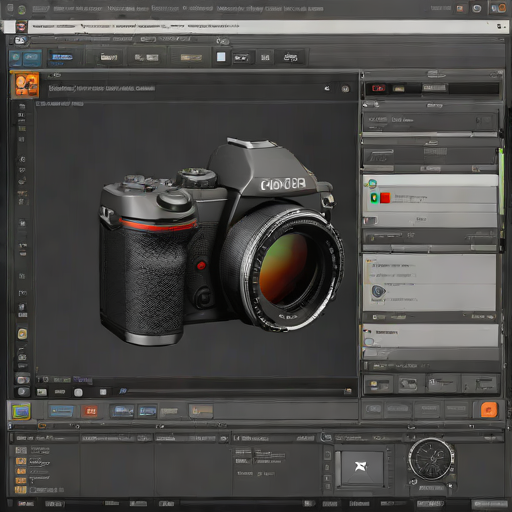512x512 pixels.
Task: Click the round dial gauge widget
Action: (x=431, y=459)
